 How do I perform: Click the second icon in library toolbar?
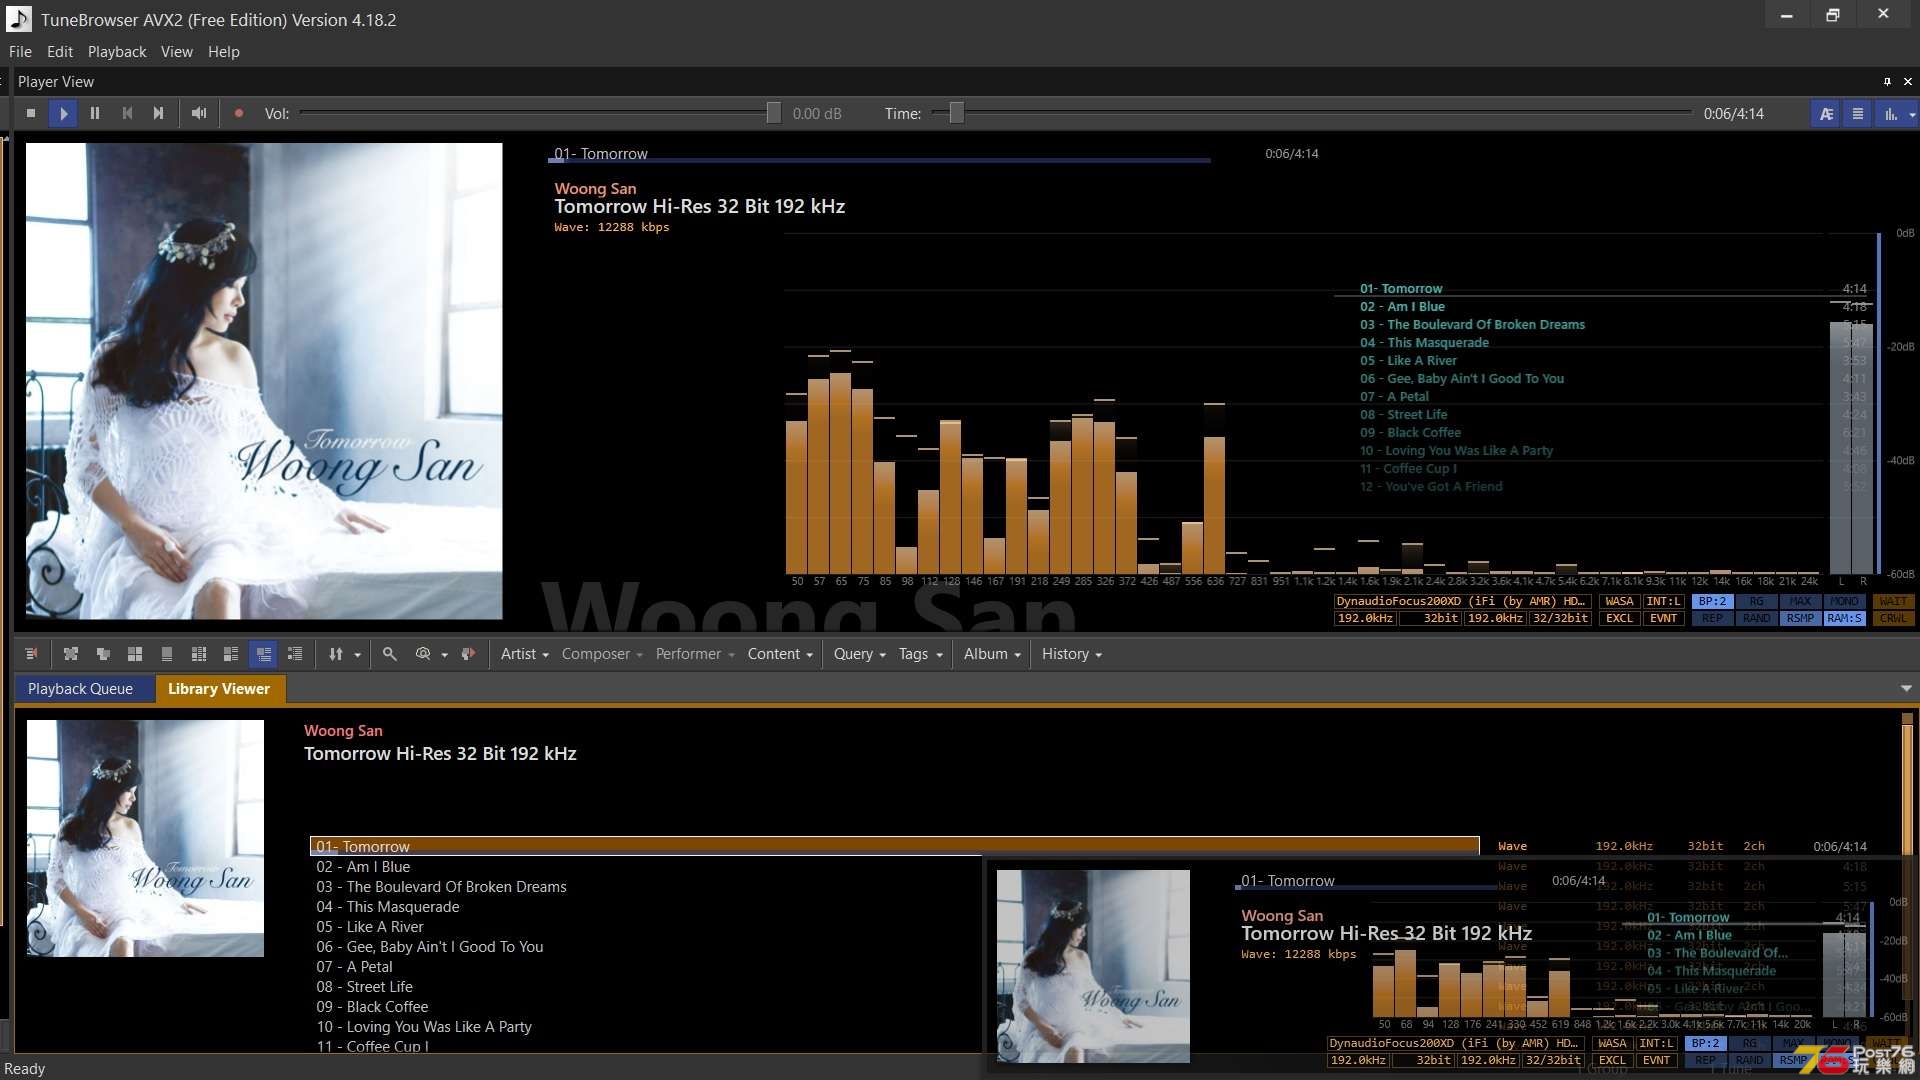[x=71, y=654]
